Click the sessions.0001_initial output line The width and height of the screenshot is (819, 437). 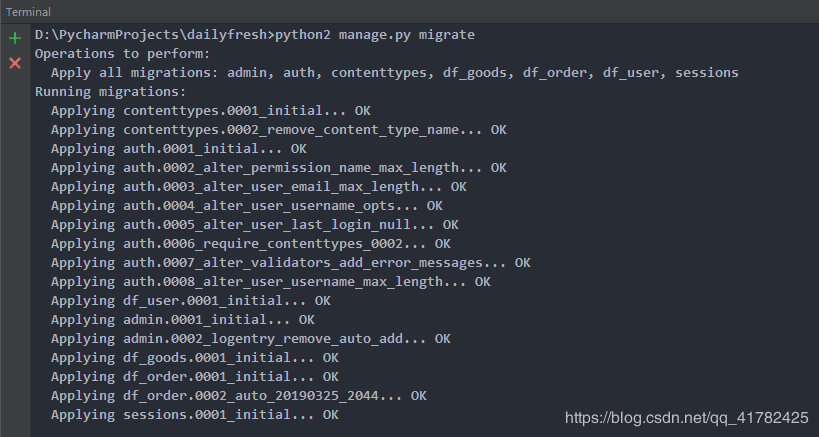[194, 414]
